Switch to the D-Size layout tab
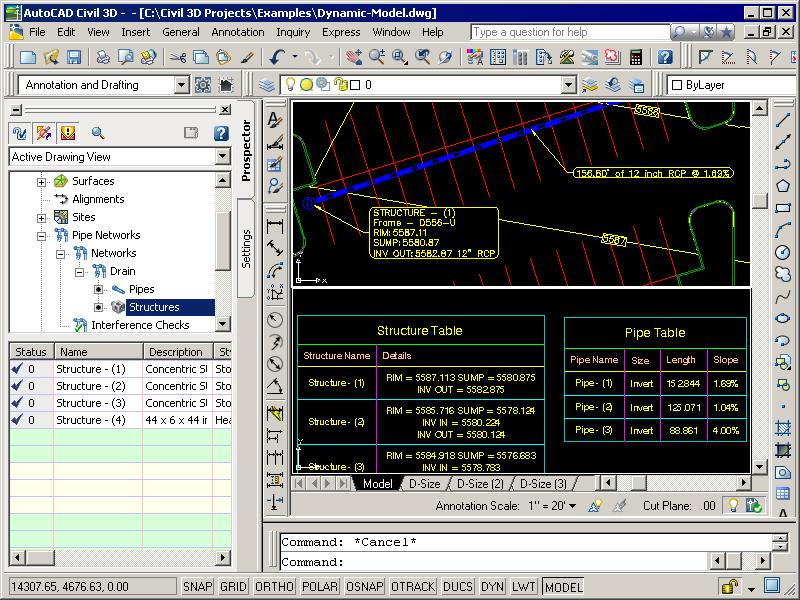Screen dimensions: 800x600 (x=424, y=484)
